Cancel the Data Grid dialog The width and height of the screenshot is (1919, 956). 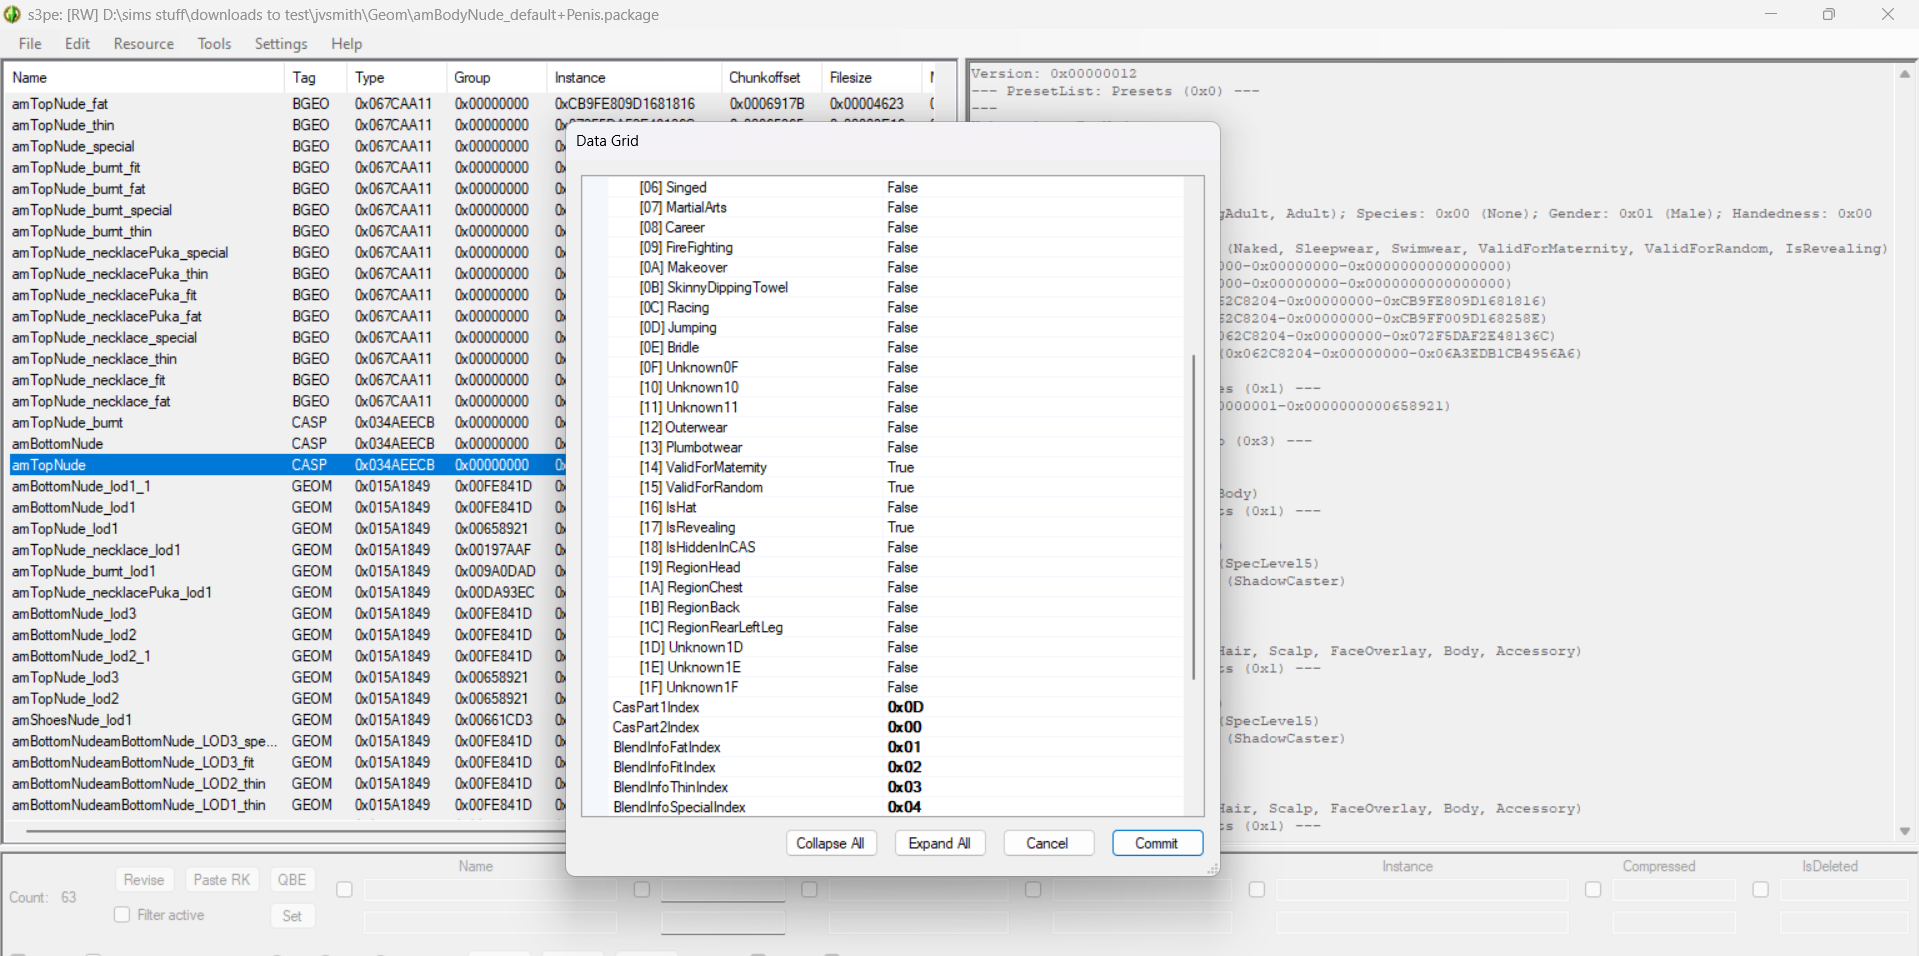tap(1047, 843)
